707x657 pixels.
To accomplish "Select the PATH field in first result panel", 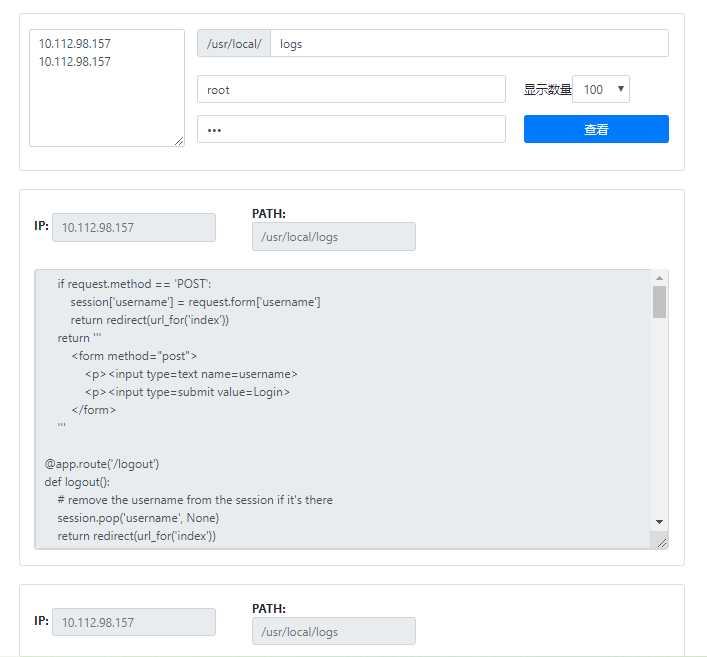I will (333, 237).
